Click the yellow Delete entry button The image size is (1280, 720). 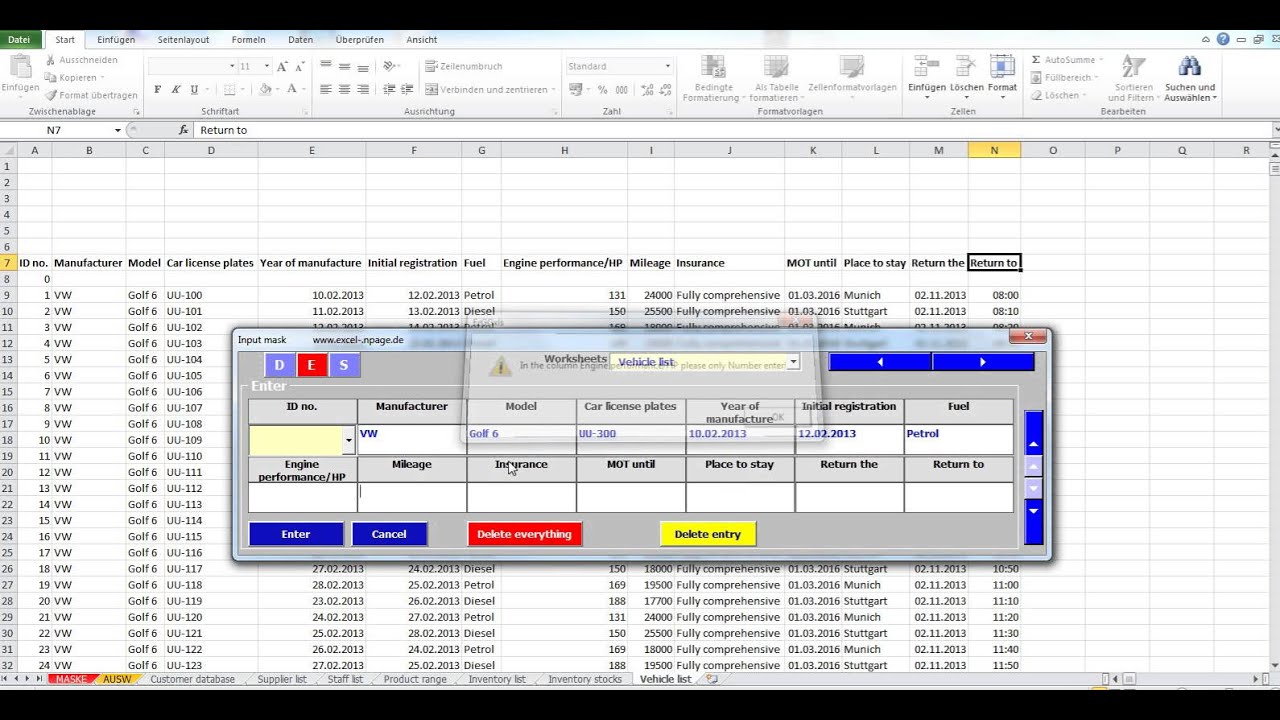coord(708,534)
